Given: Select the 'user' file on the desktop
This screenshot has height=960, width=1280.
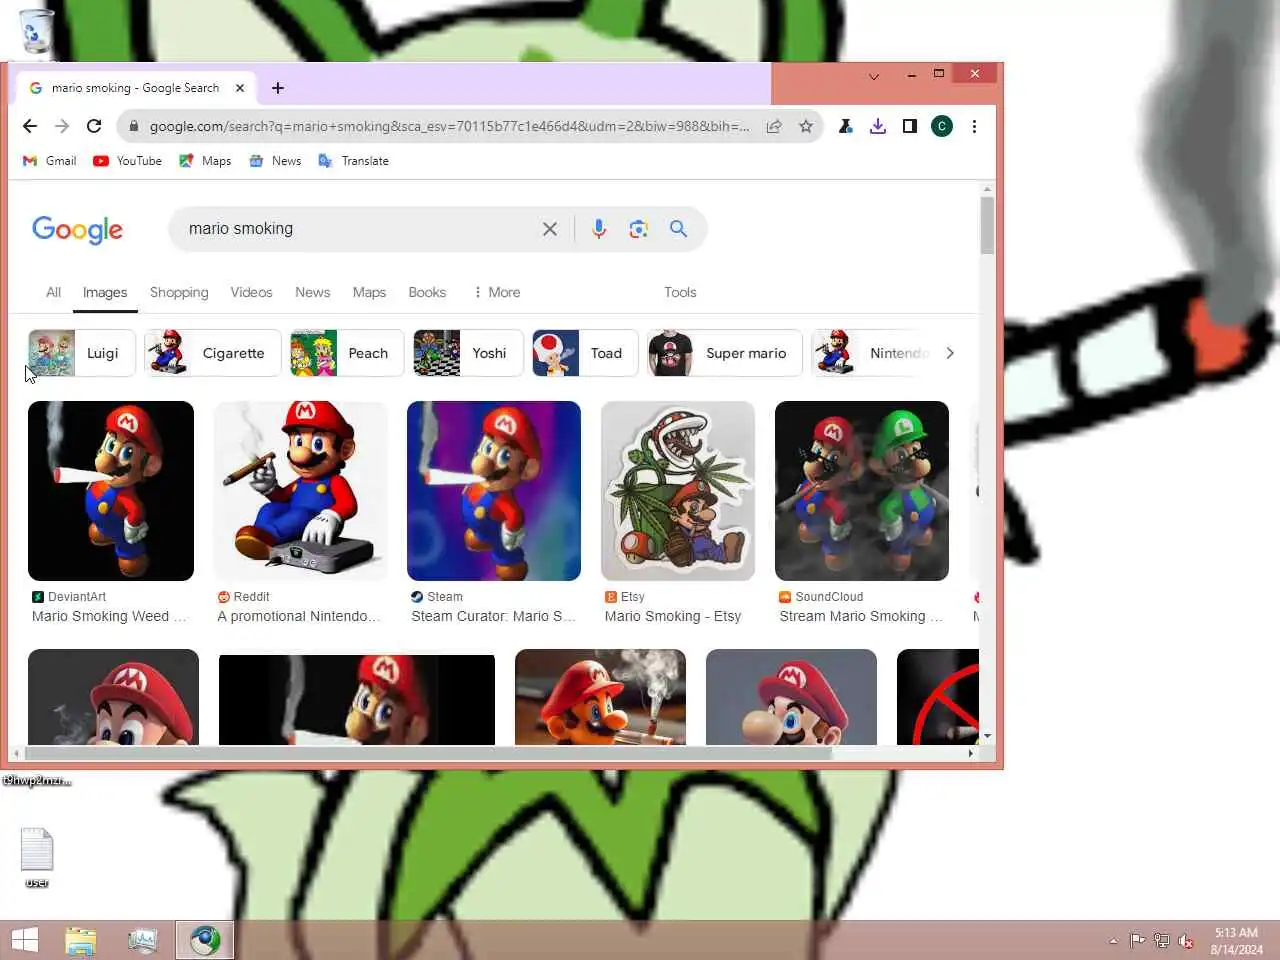Looking at the screenshot, I should pos(37,858).
